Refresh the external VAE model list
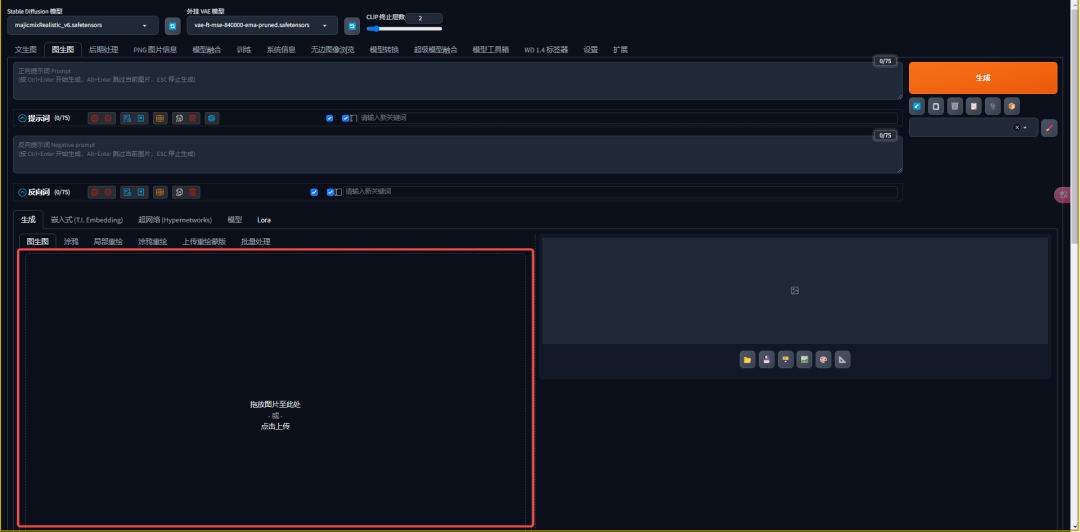The width and height of the screenshot is (1080, 532). coord(352,26)
